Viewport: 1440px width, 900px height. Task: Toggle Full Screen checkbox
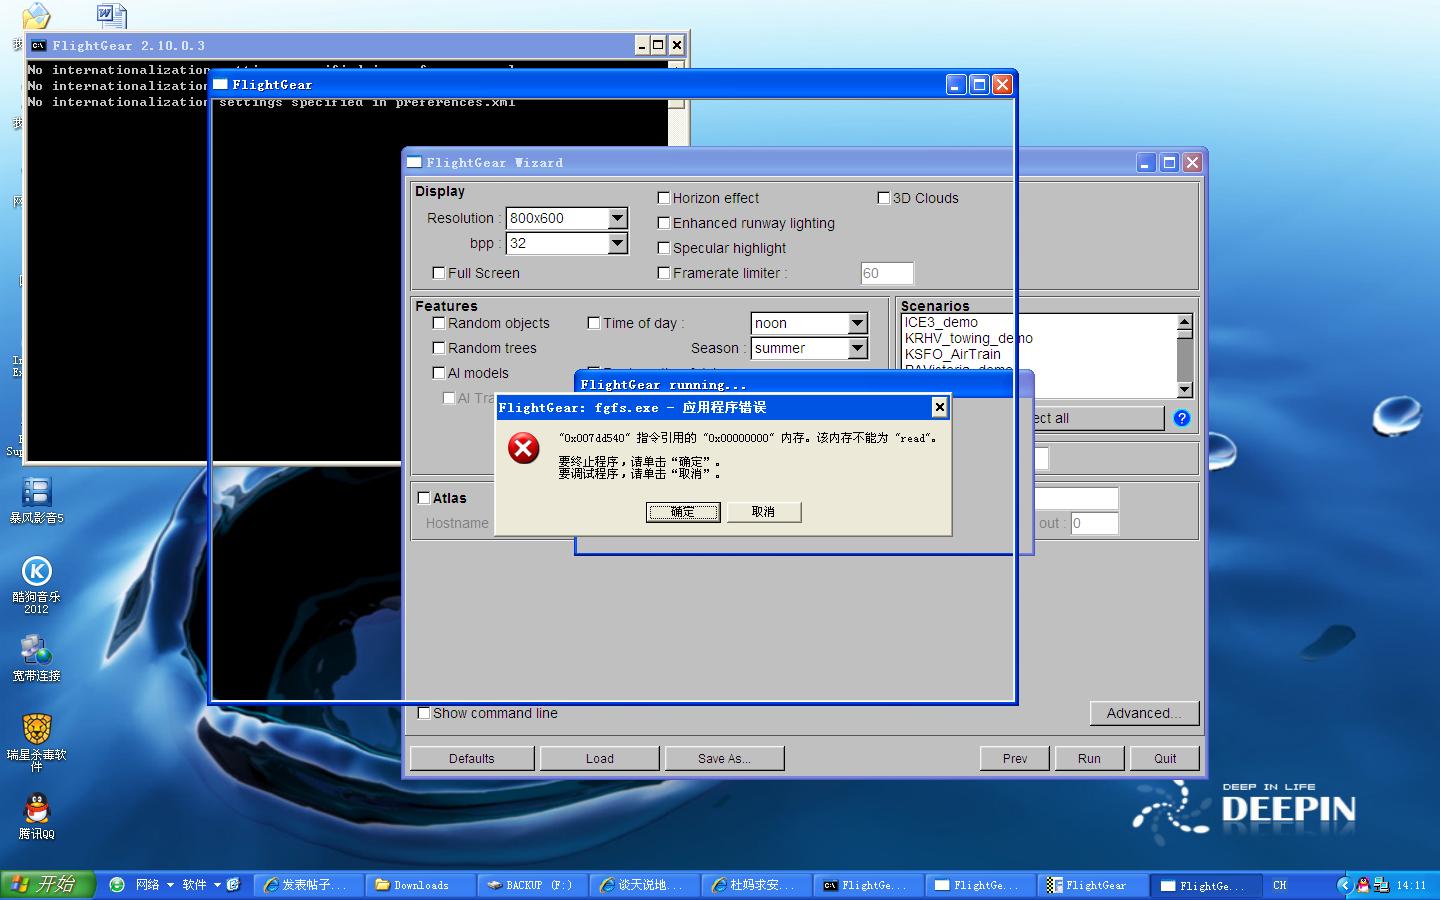point(438,273)
